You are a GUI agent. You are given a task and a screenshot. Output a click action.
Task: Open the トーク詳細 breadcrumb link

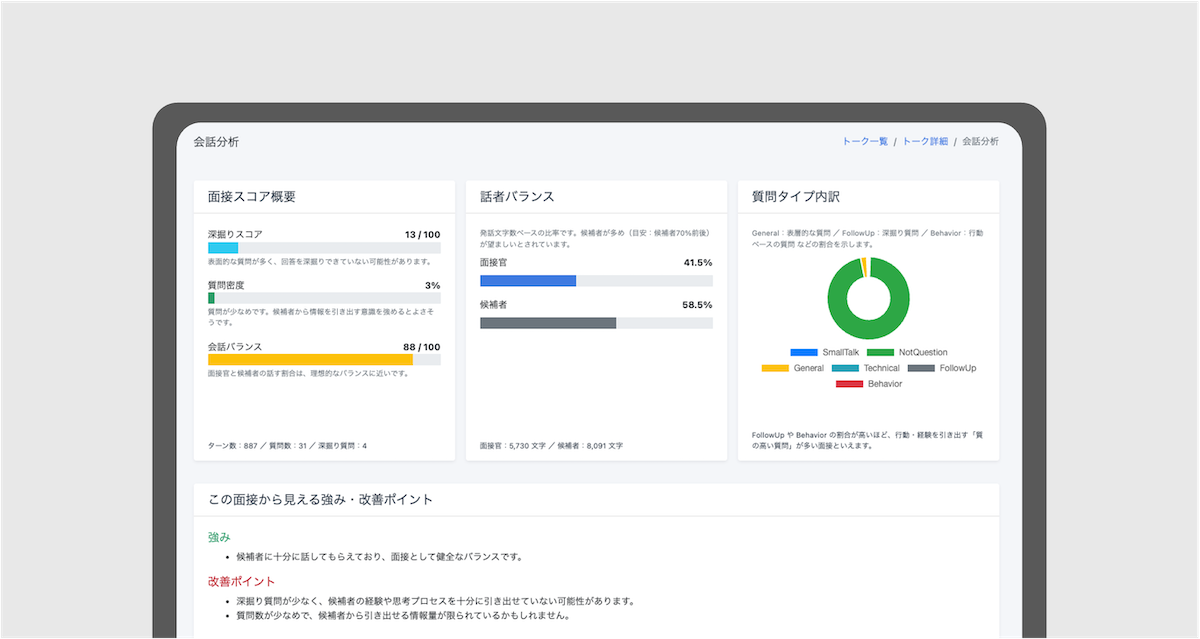(x=925, y=141)
